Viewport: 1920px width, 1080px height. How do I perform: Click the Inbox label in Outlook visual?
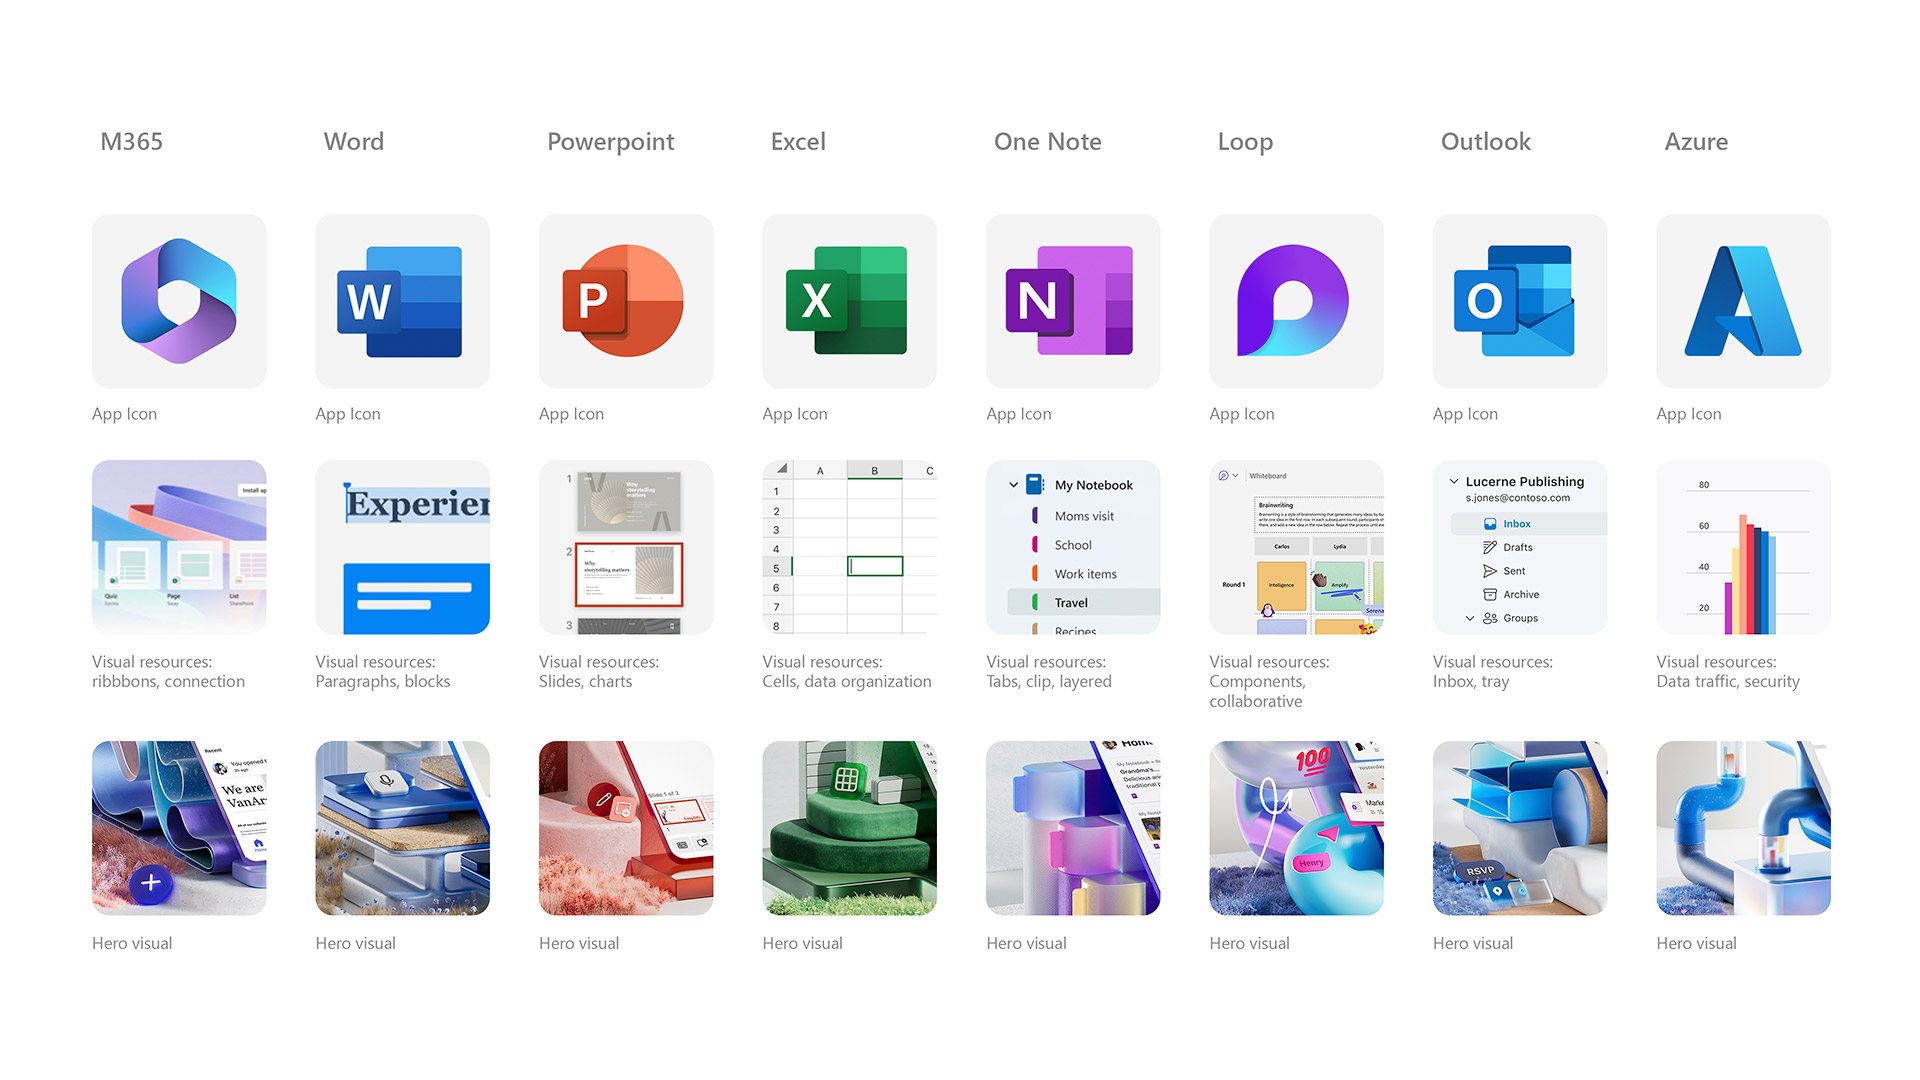[x=1515, y=524]
